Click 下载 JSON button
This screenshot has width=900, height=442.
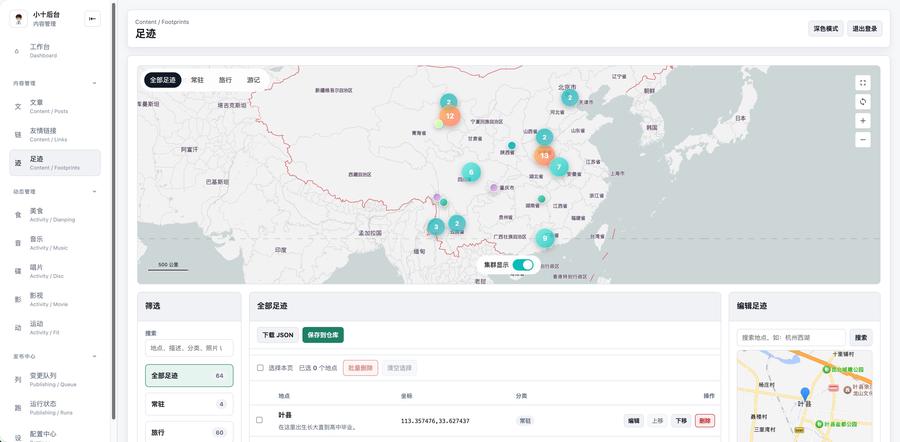(x=278, y=335)
